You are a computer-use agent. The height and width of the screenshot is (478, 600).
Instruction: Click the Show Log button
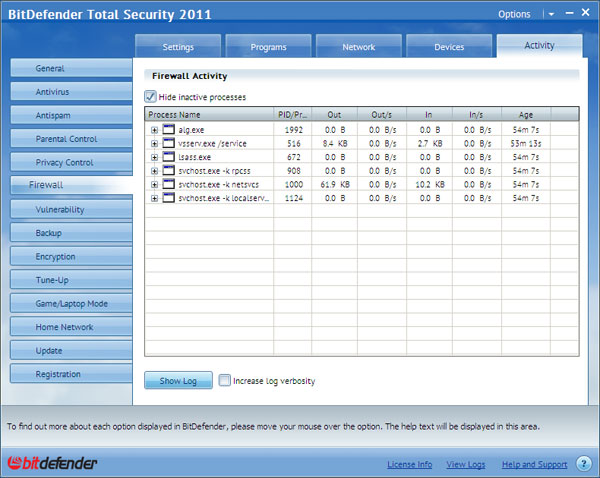pyautogui.click(x=178, y=380)
